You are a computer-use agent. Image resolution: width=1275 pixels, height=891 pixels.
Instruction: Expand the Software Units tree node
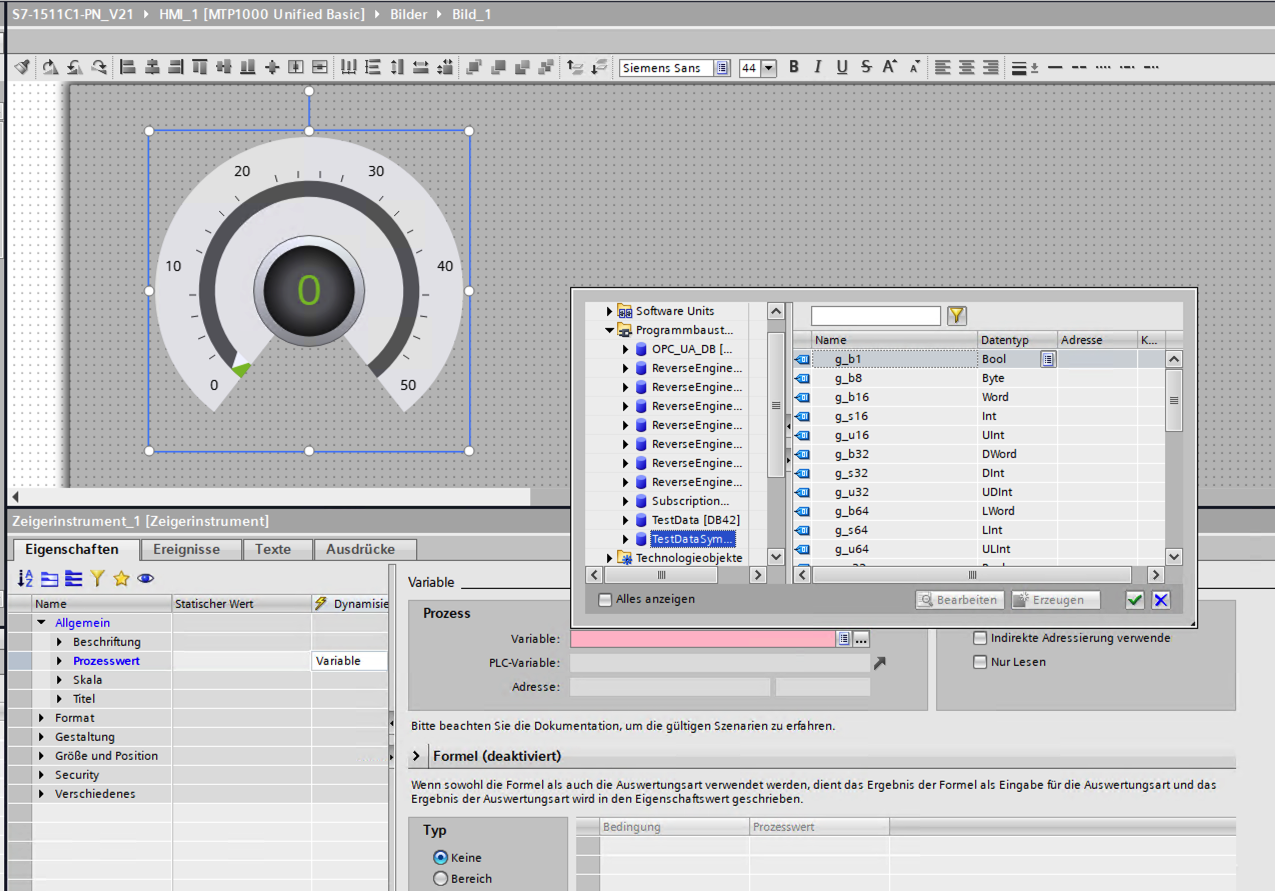click(609, 311)
